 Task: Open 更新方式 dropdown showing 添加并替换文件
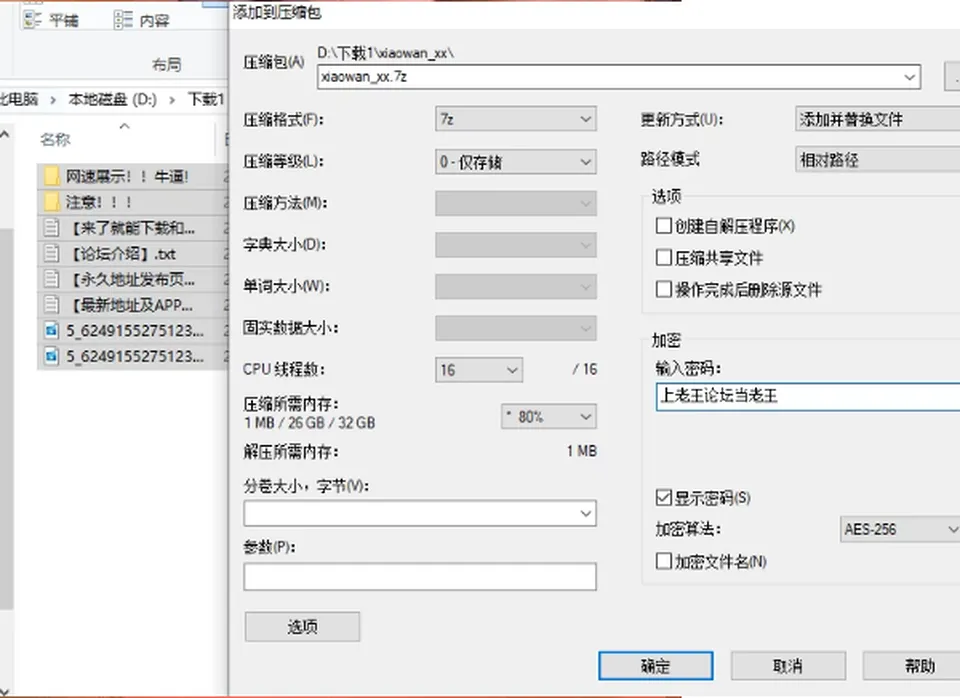click(878, 119)
